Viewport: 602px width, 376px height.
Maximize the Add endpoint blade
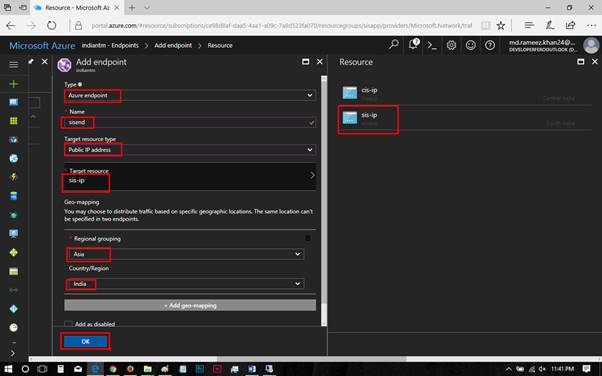tap(306, 62)
